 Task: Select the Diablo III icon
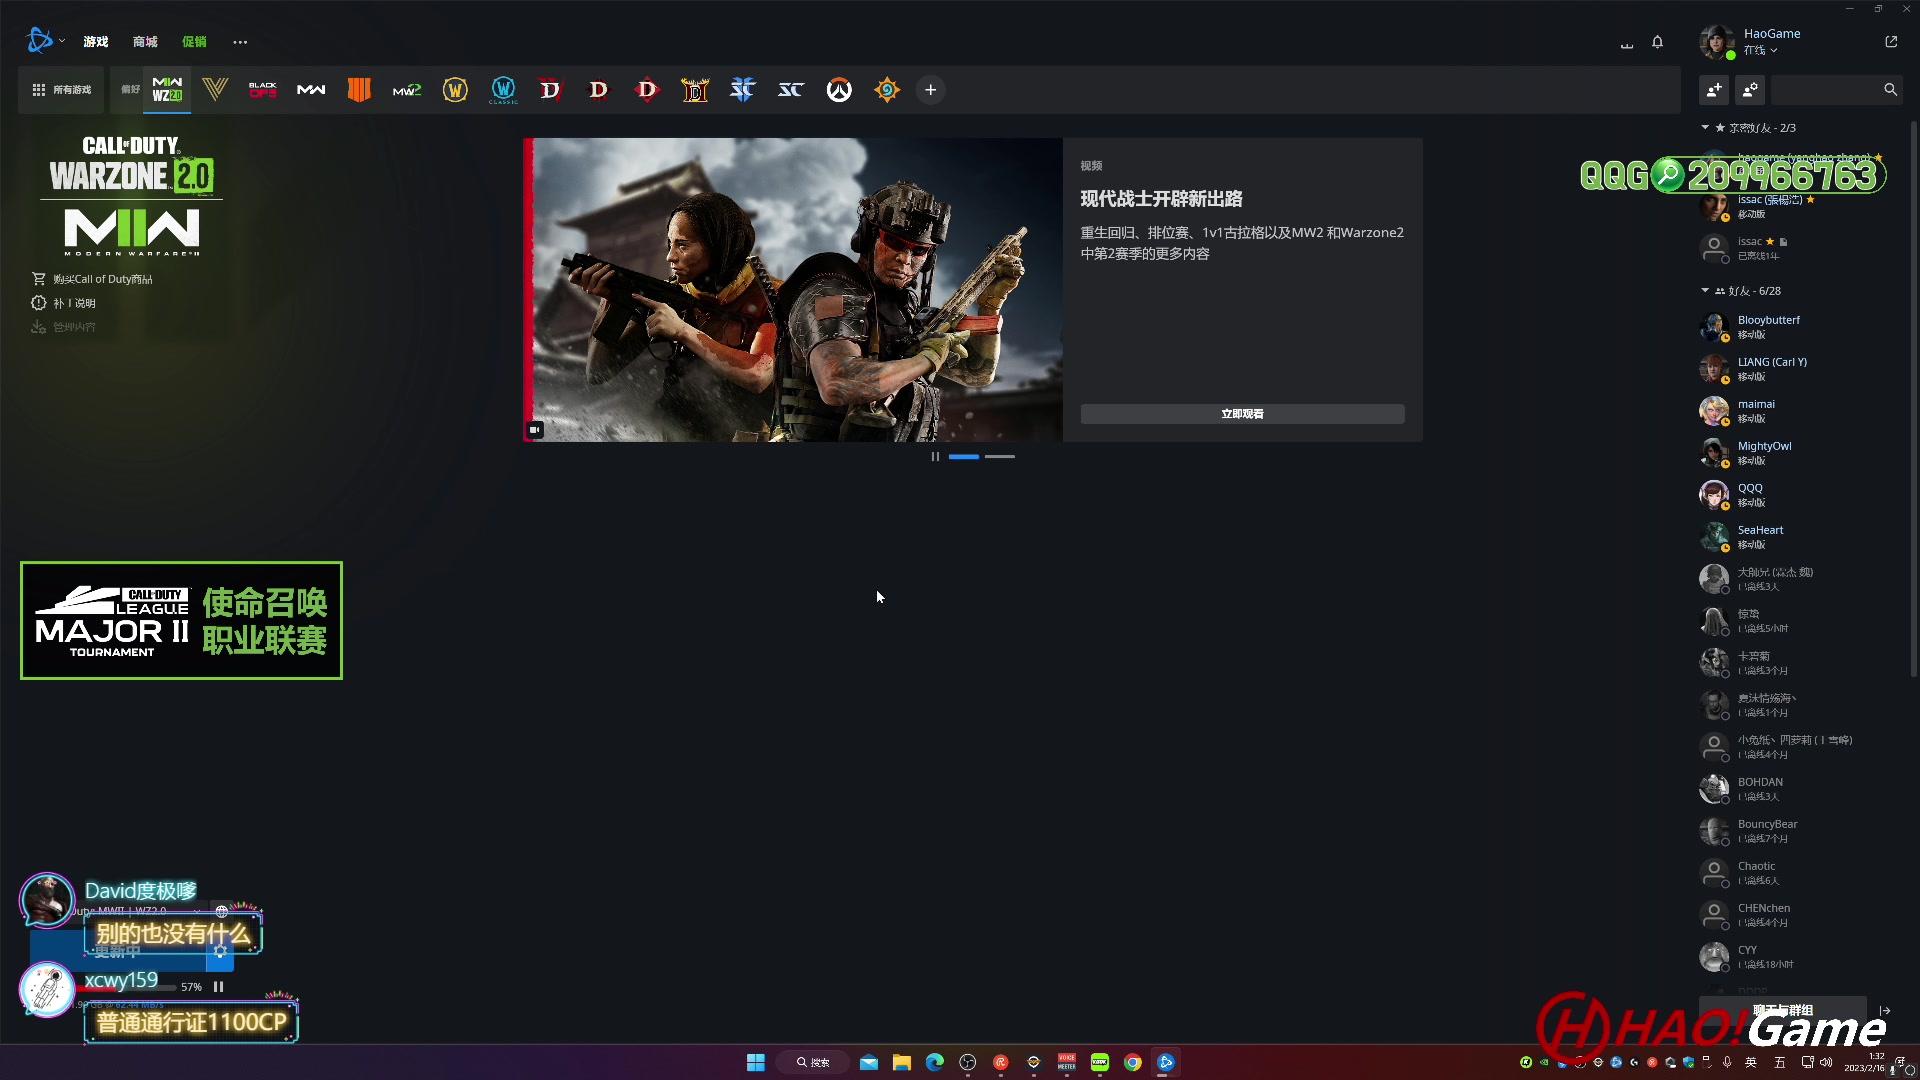pyautogui.click(x=599, y=90)
